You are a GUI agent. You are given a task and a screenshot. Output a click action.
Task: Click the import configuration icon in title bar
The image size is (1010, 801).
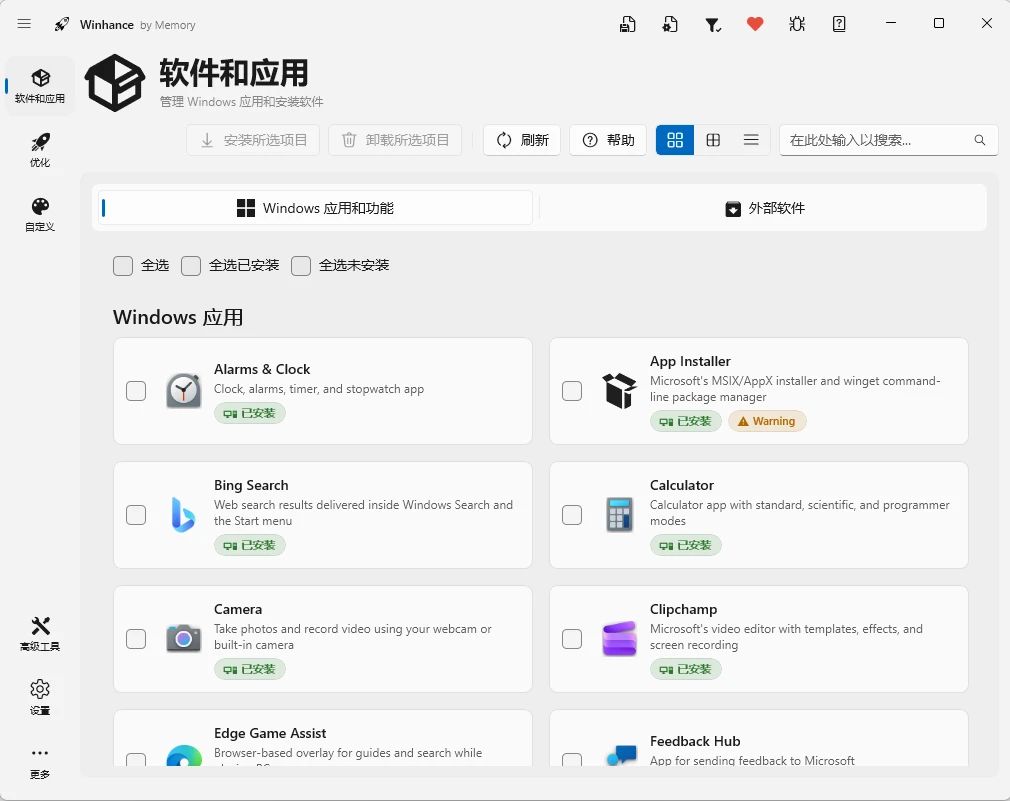670,24
